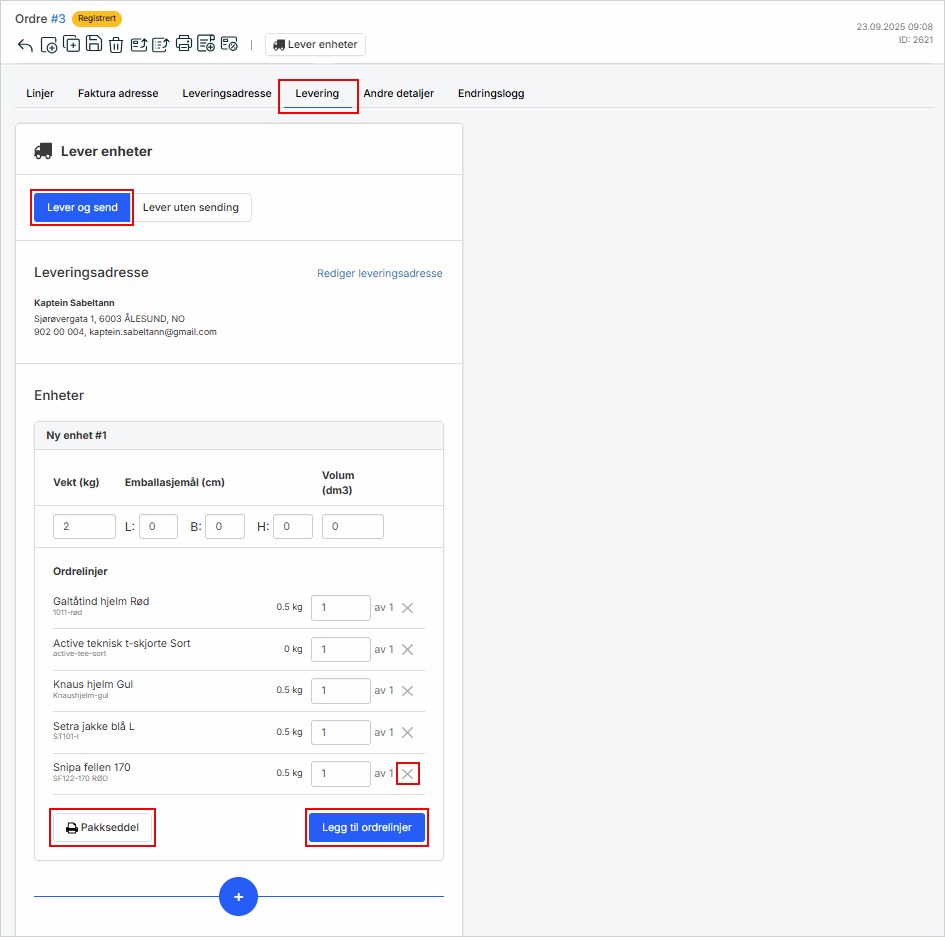Click Legg til ordrelinjer button

click(366, 828)
